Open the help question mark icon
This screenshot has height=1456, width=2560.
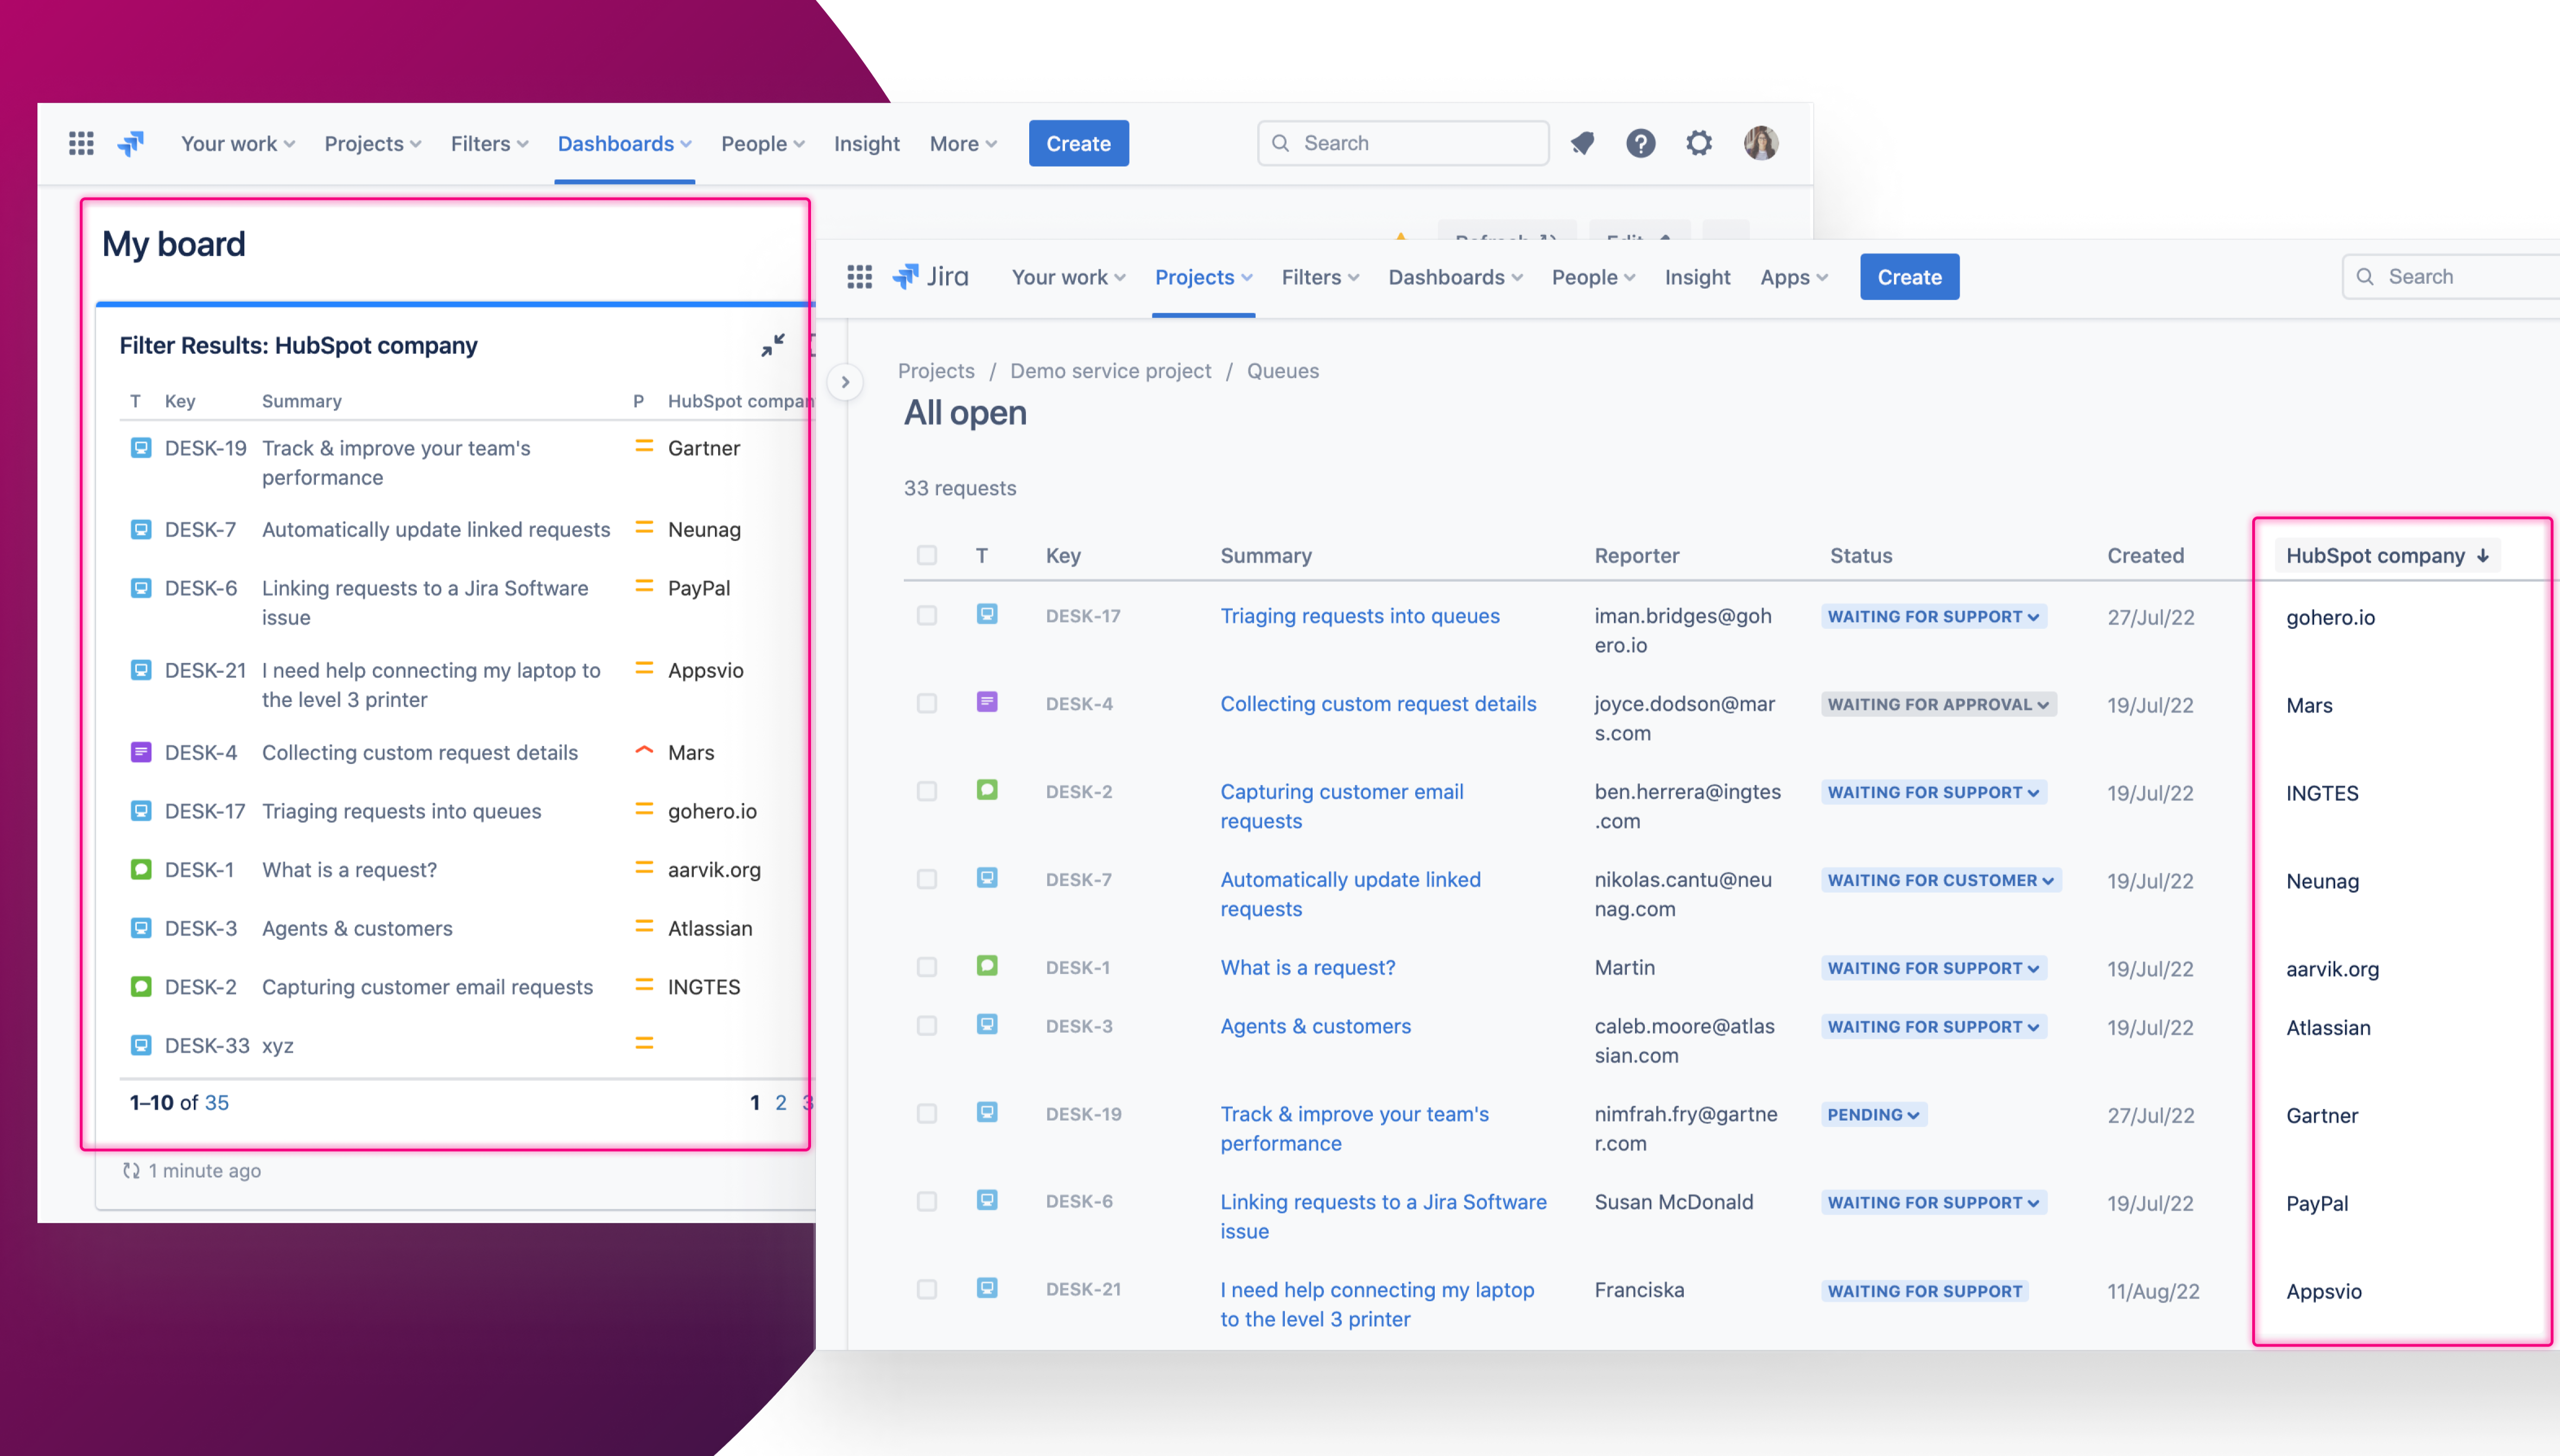(x=1640, y=143)
